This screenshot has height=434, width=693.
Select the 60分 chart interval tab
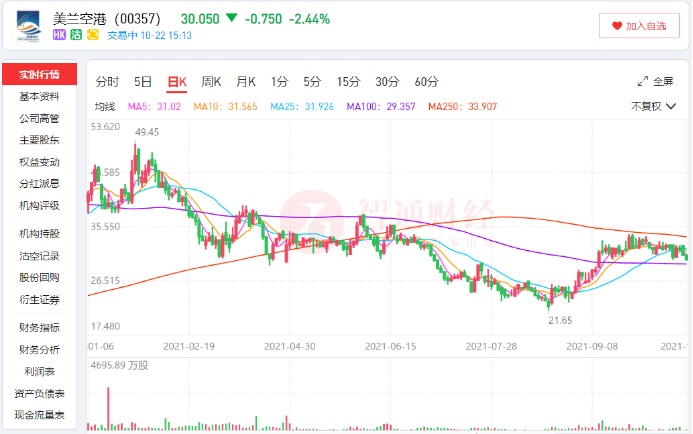click(x=426, y=82)
